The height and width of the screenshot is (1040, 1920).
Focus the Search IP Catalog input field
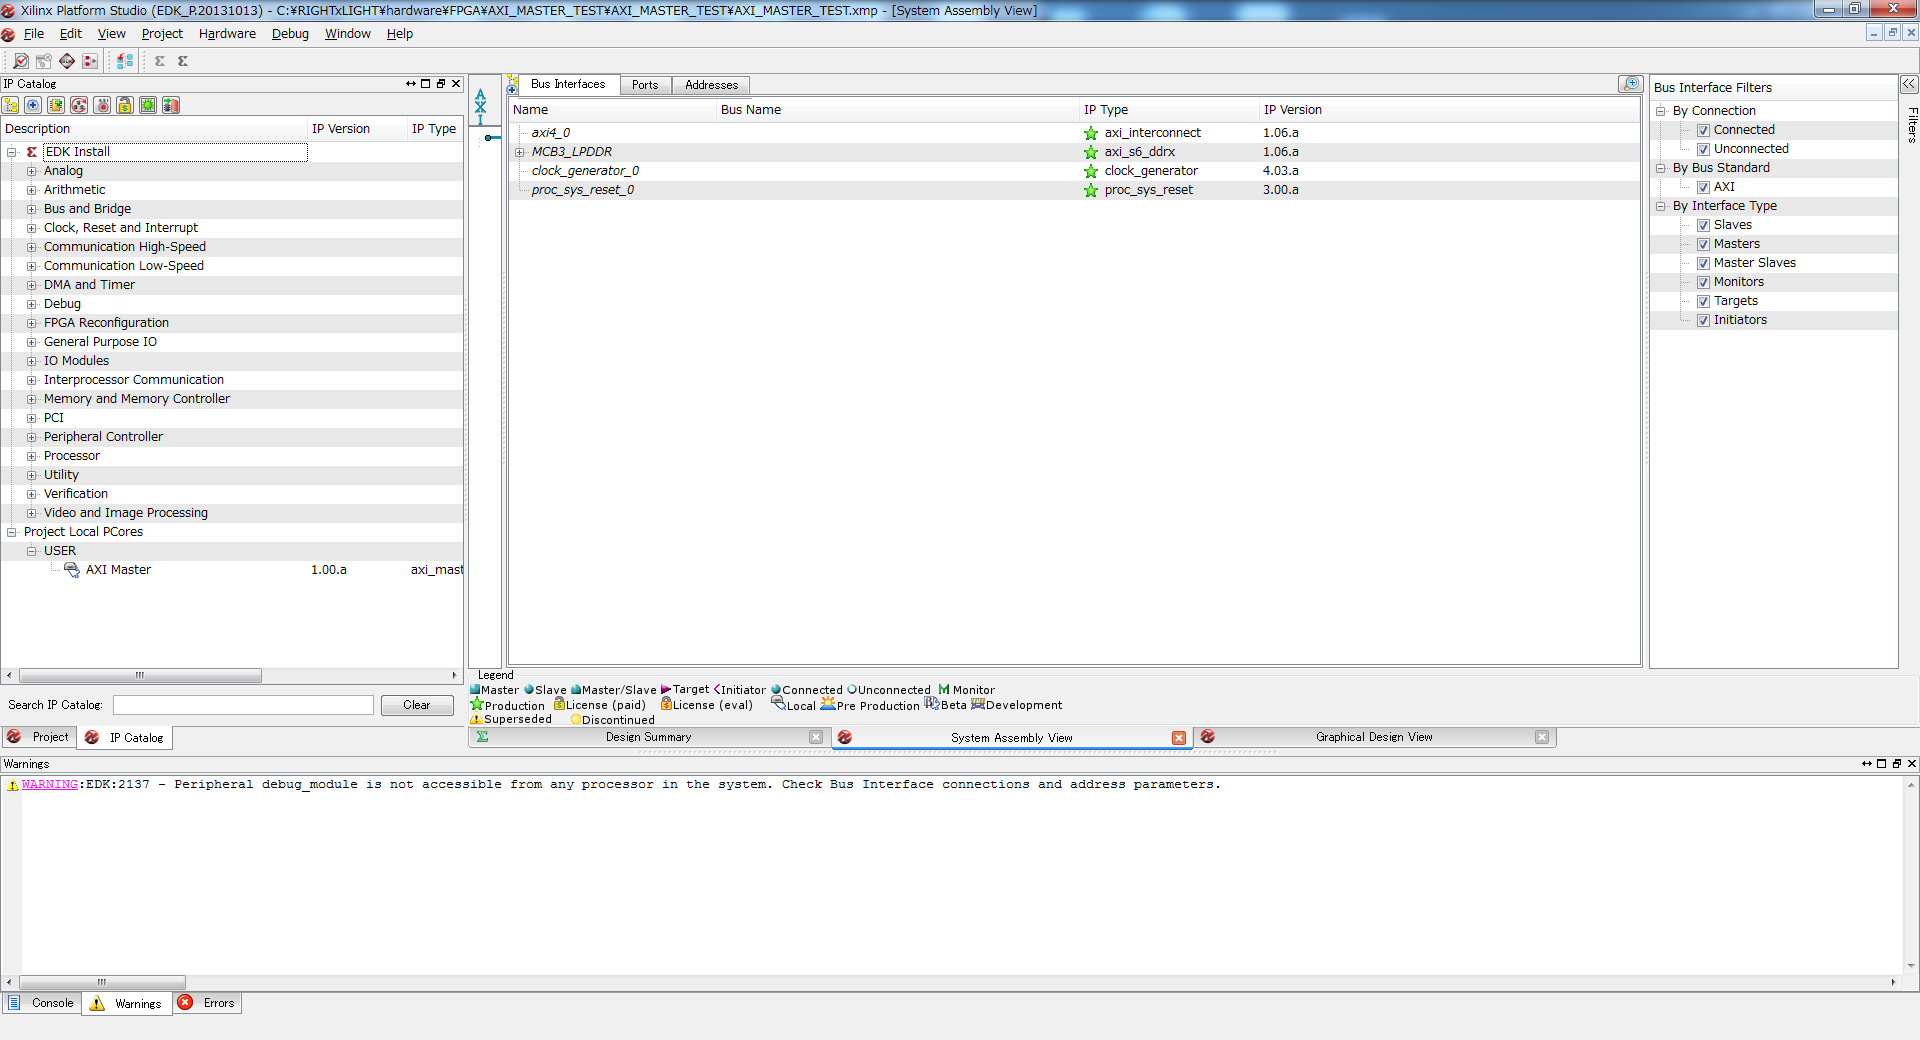[x=243, y=706]
